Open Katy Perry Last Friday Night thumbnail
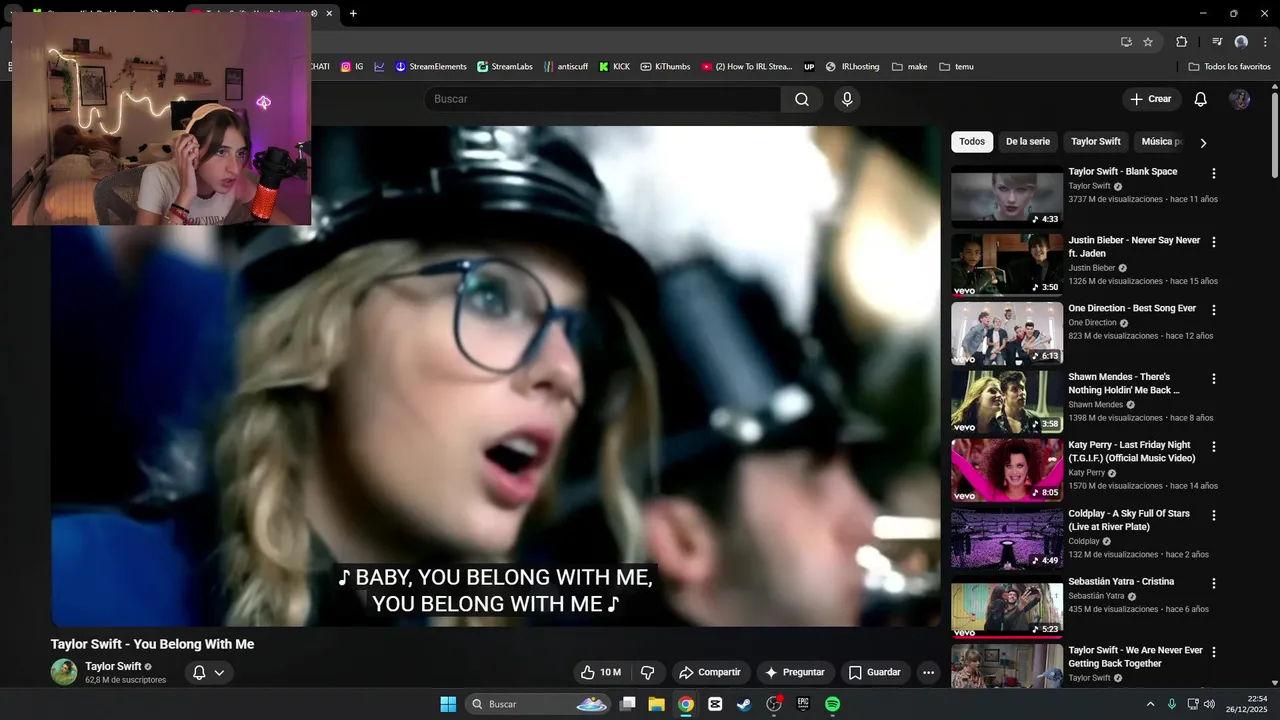1280x720 pixels. click(x=1007, y=470)
